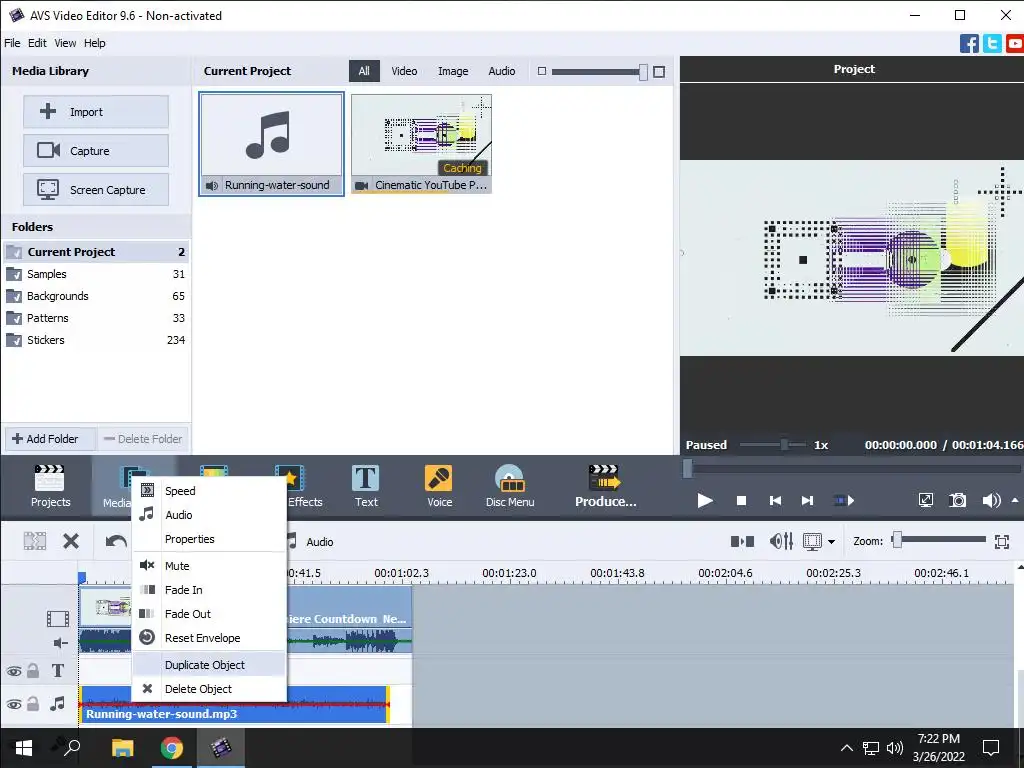Open the Disc Menu tool

(509, 486)
